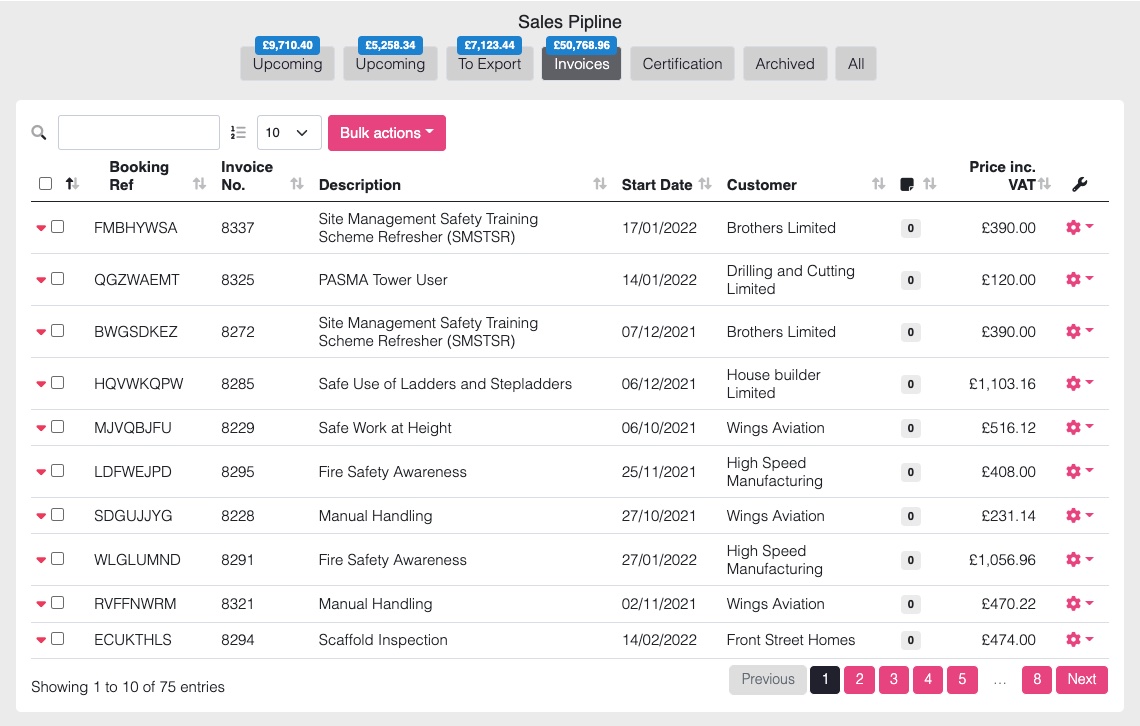Image resolution: width=1140 pixels, height=726 pixels.
Task: Sort by Start Date column arrows
Action: (705, 185)
